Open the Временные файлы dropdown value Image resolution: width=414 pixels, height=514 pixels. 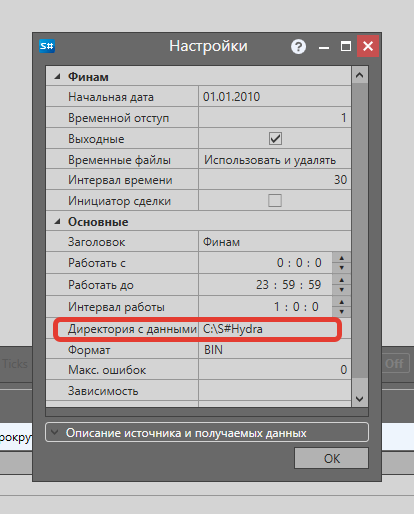(x=275, y=160)
